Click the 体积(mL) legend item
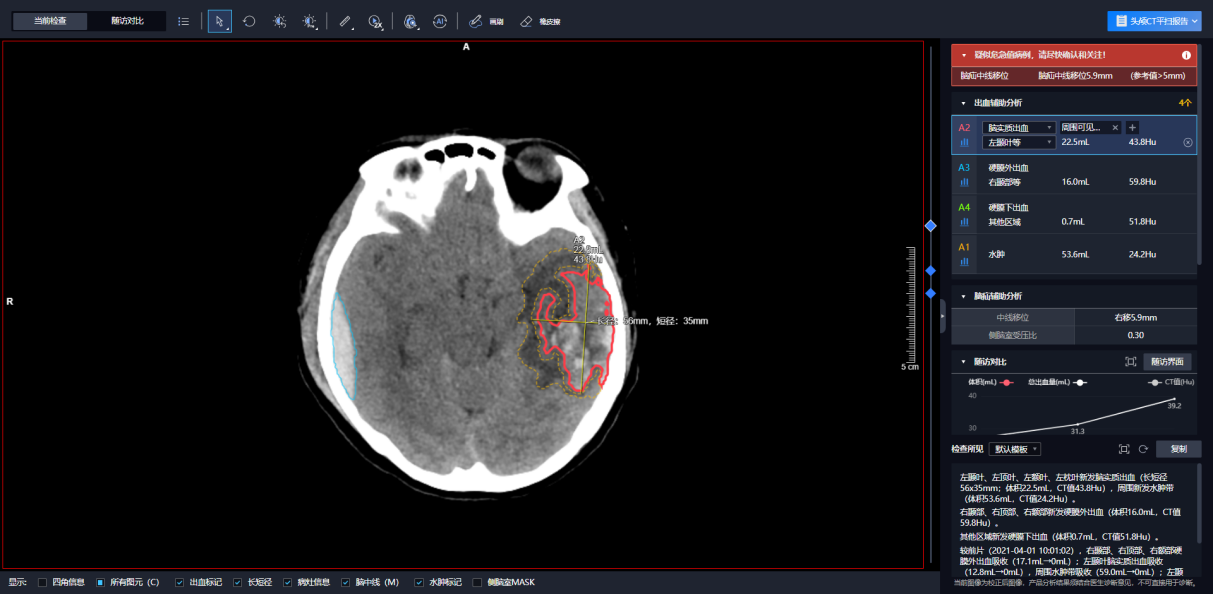 pos(989,382)
